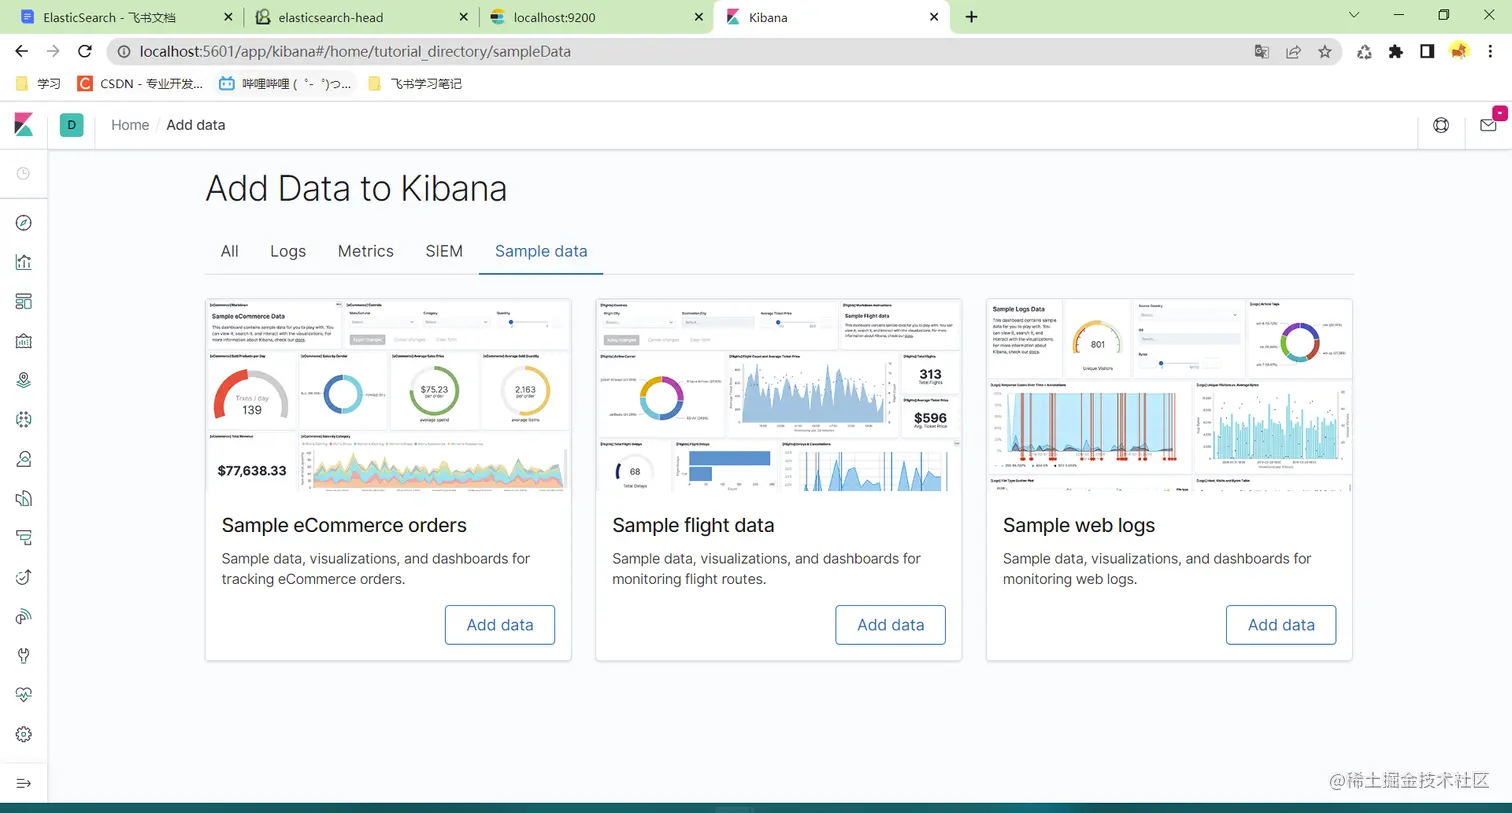Open Logs icon in sidebar
The height and width of the screenshot is (813, 1512).
coord(24,498)
